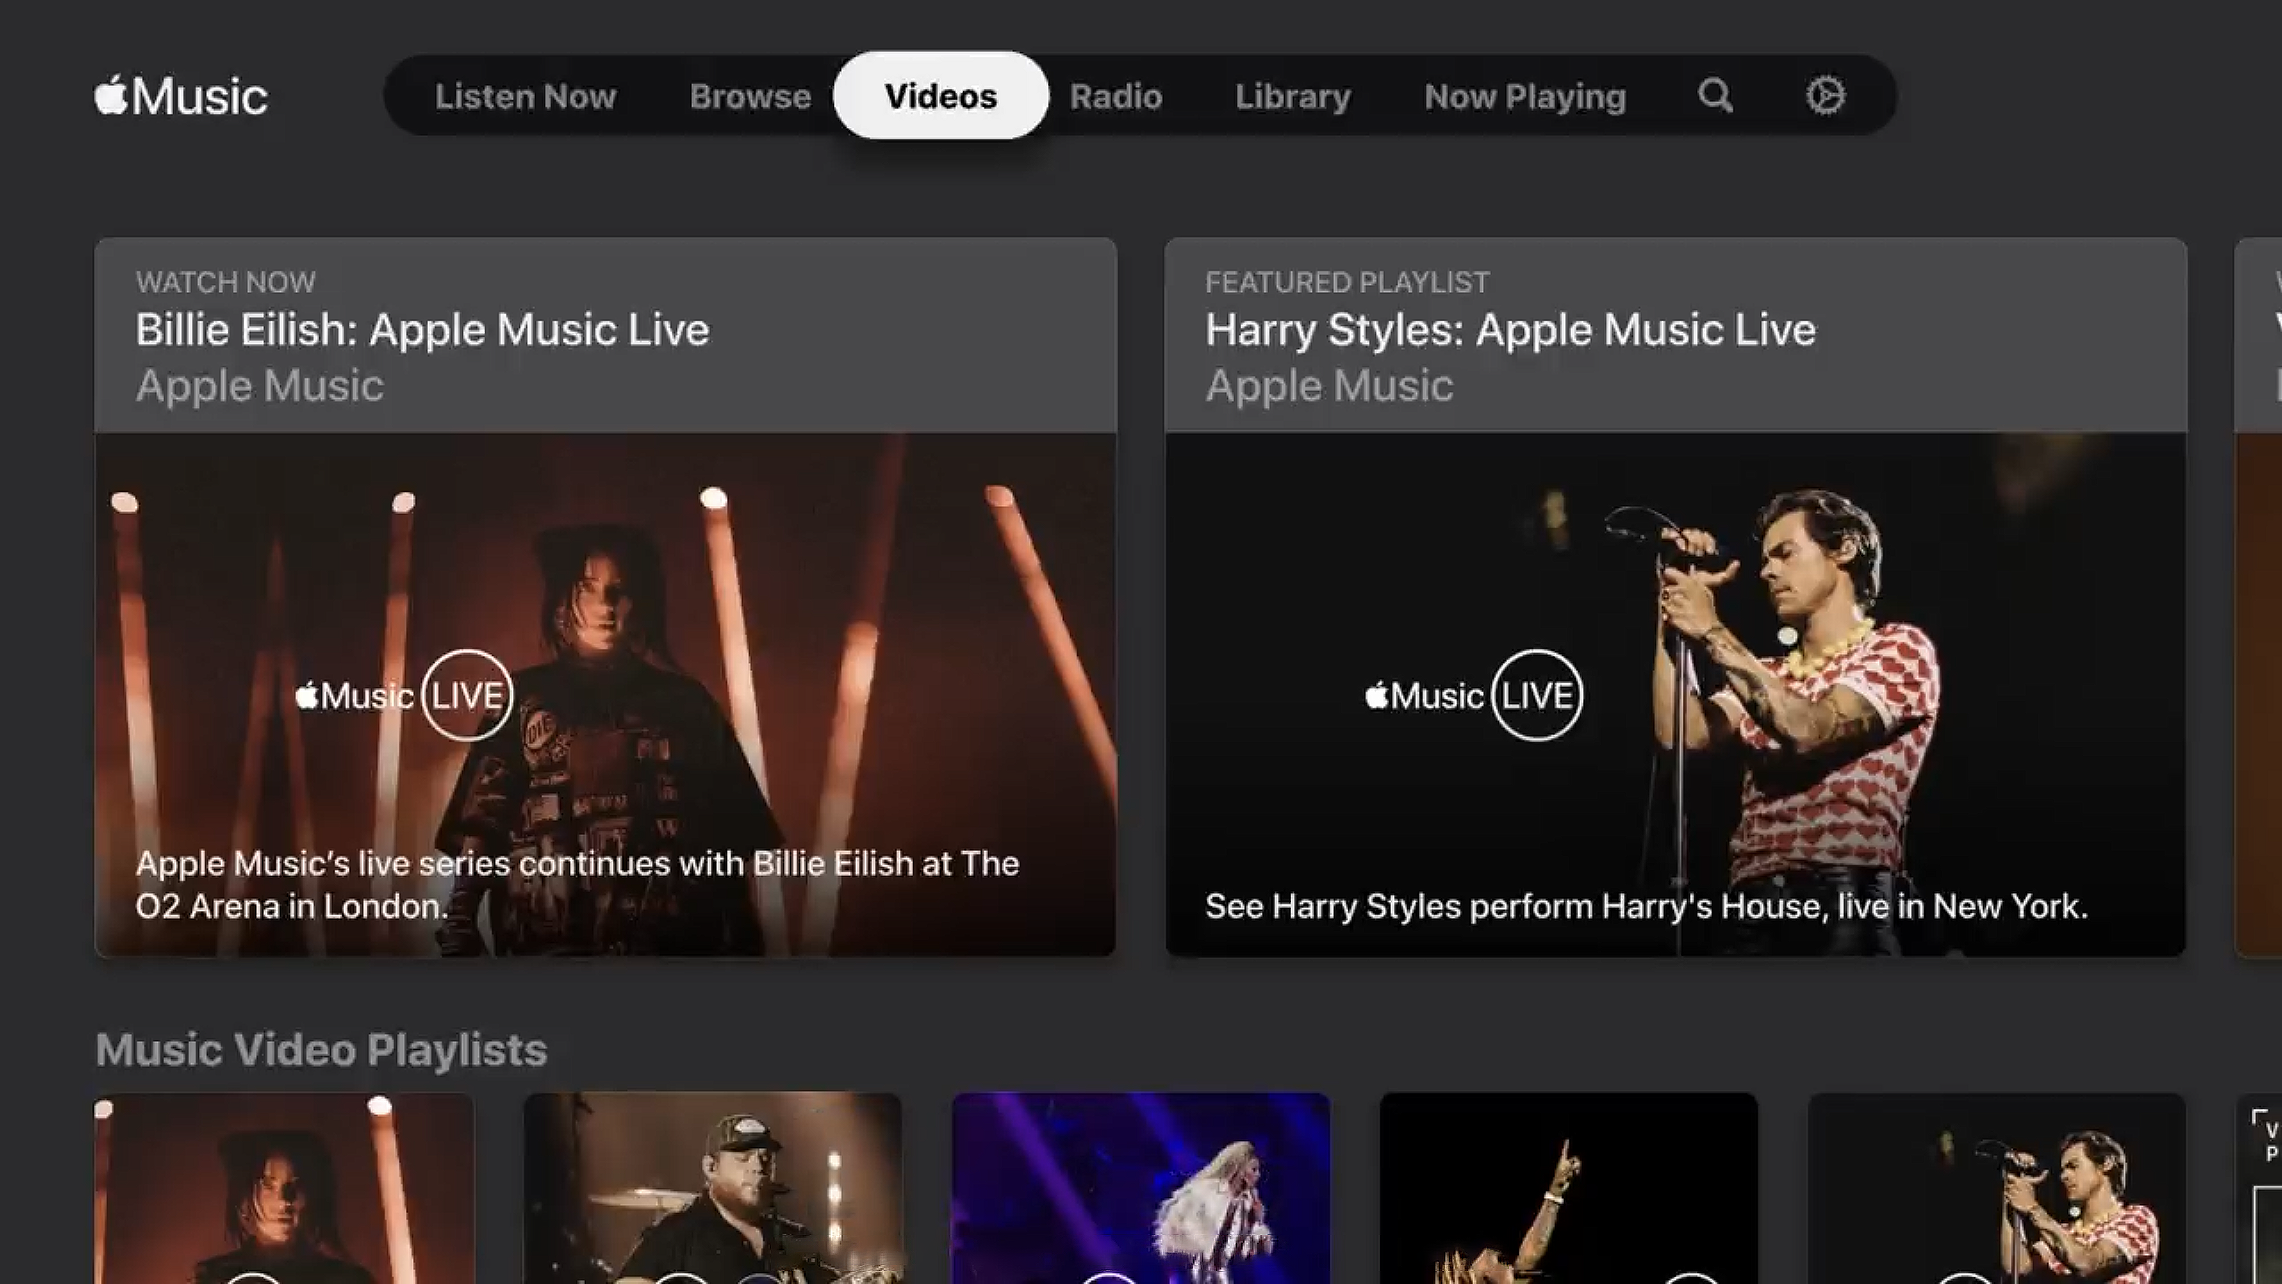The width and height of the screenshot is (2282, 1284).
Task: Open the Now Playing tab
Action: tap(1525, 96)
